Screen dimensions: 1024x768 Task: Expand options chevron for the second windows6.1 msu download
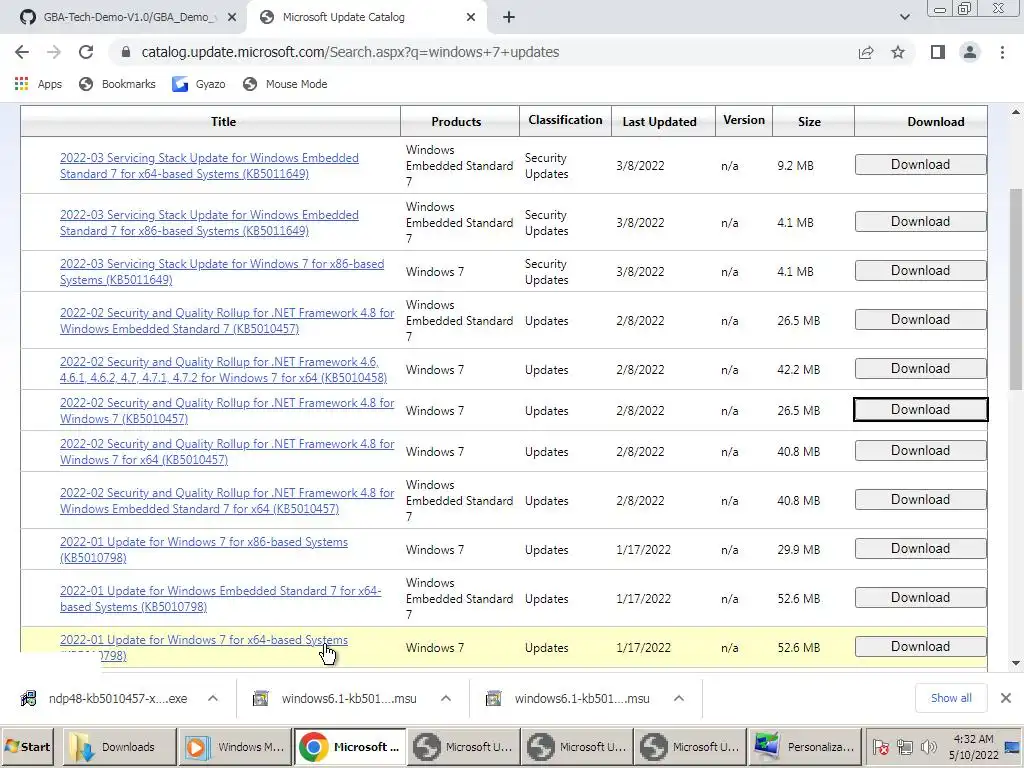[x=679, y=698]
